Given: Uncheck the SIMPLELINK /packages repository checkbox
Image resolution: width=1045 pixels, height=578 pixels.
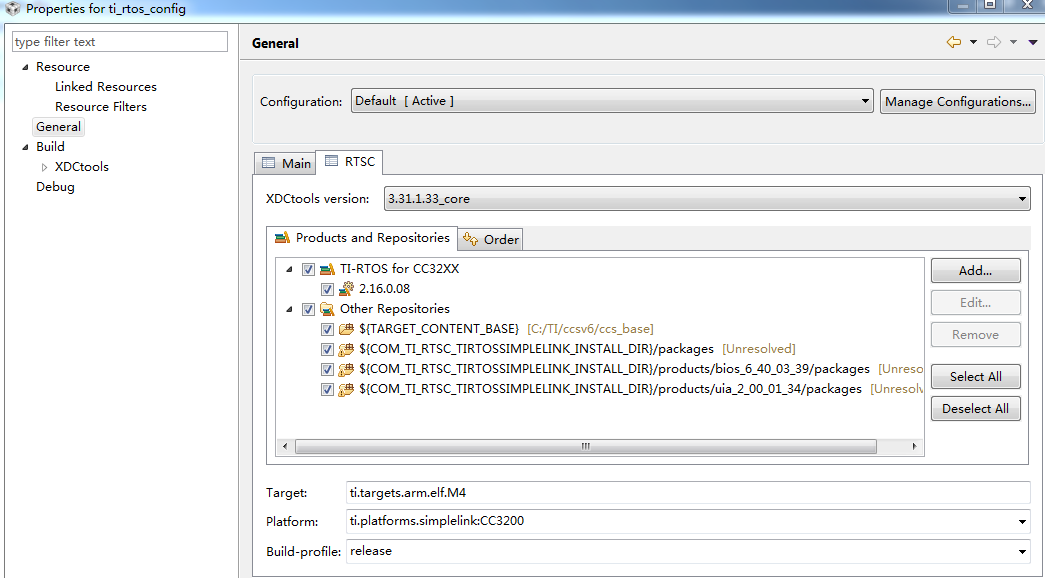Looking at the screenshot, I should (x=327, y=349).
